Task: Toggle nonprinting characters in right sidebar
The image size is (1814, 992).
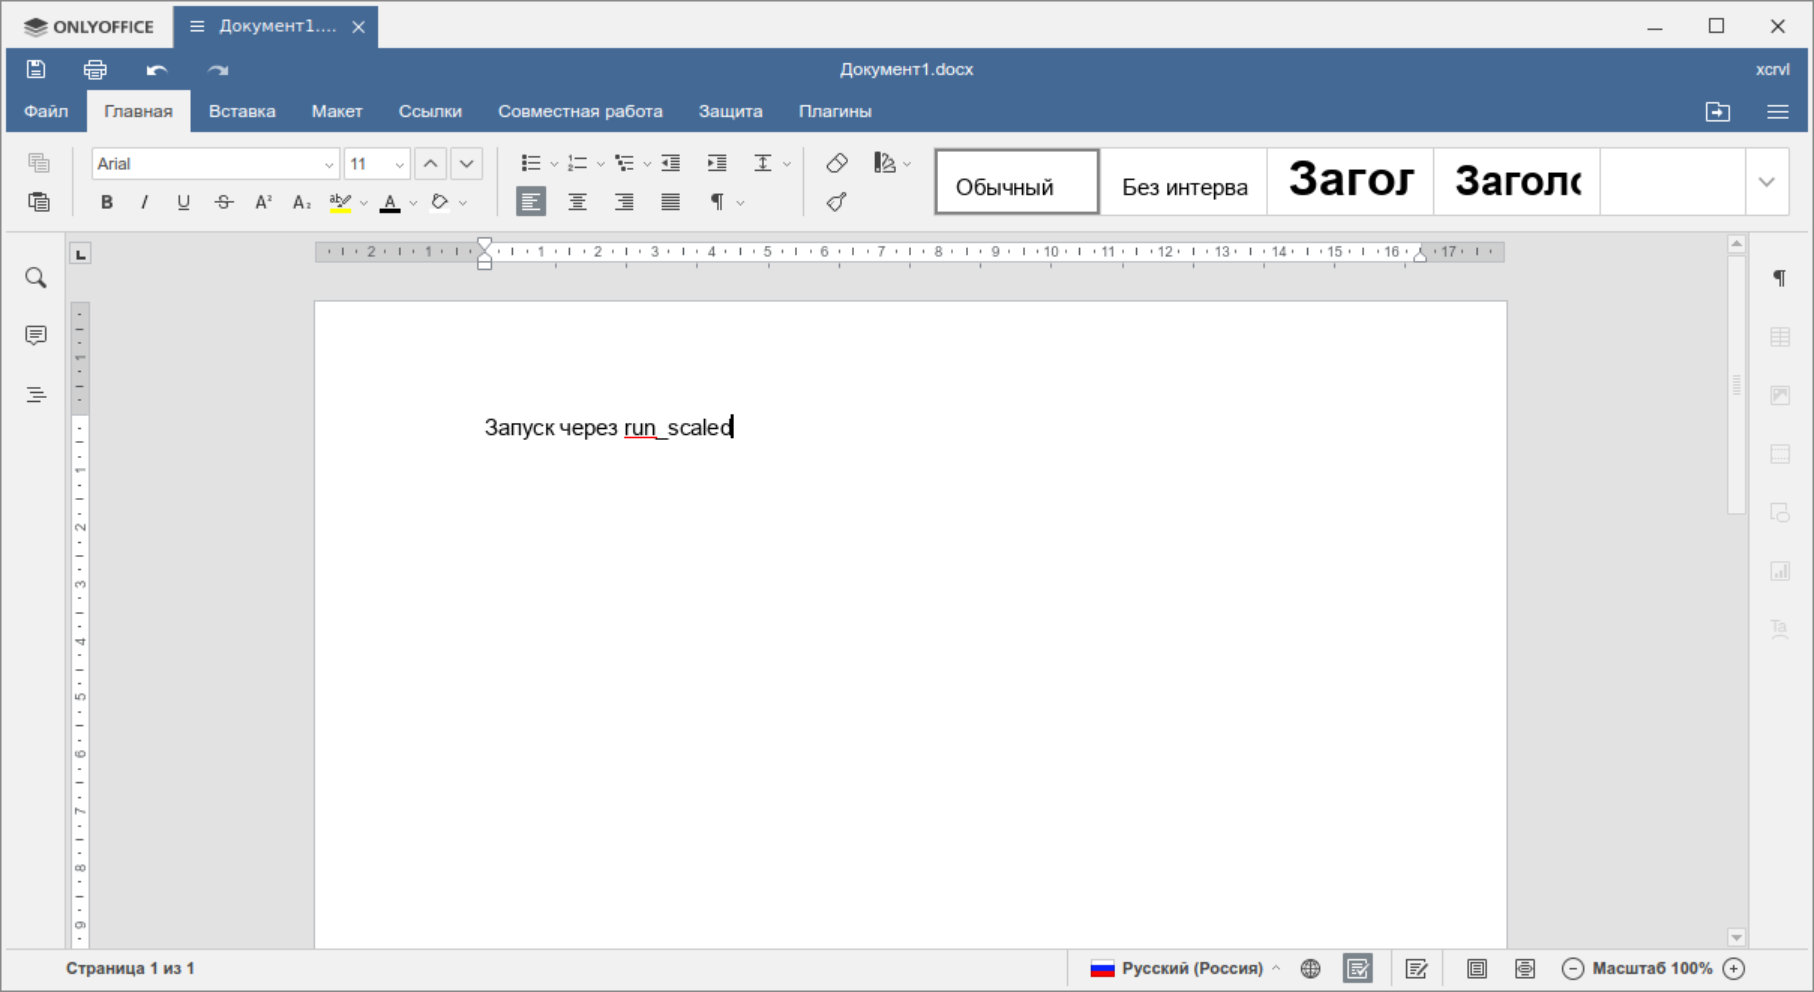Action: 1780,278
